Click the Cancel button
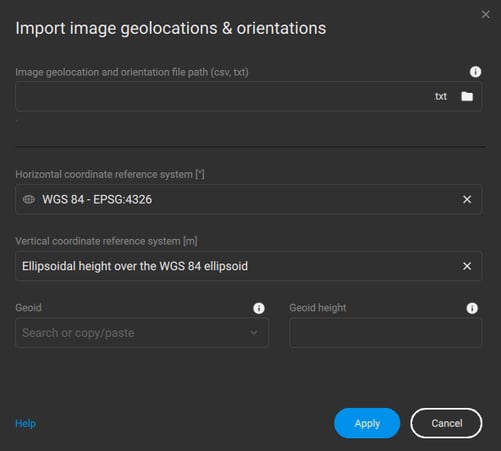The height and width of the screenshot is (451, 501). click(446, 423)
